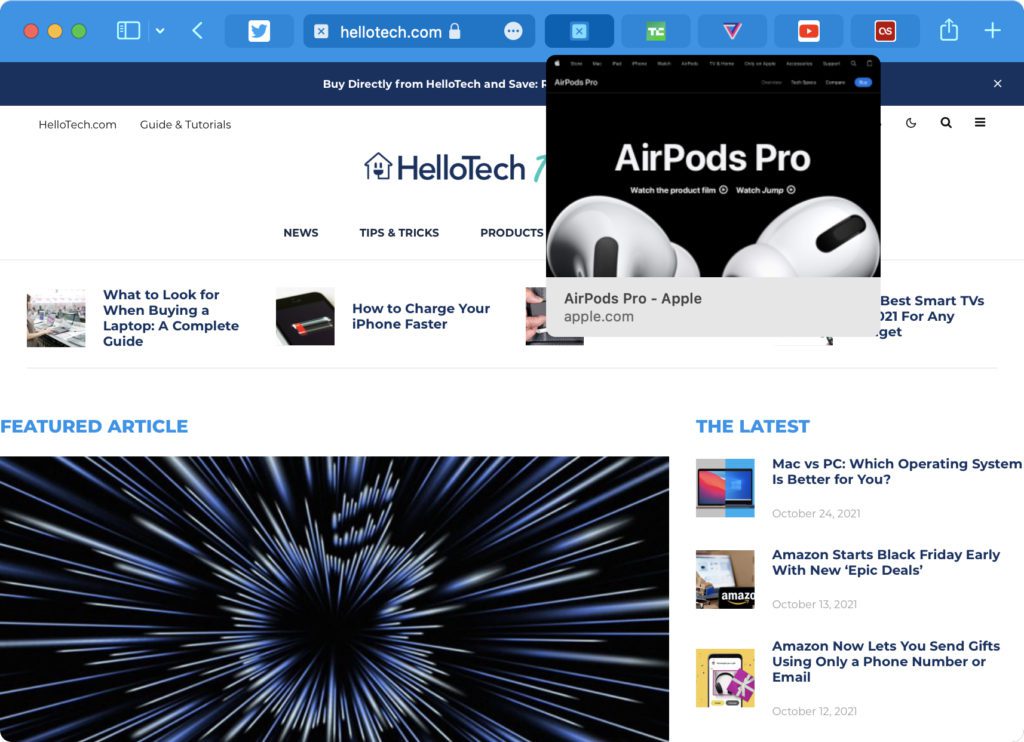The image size is (1024, 742).
Task: Go back with the back arrow
Action: click(197, 31)
